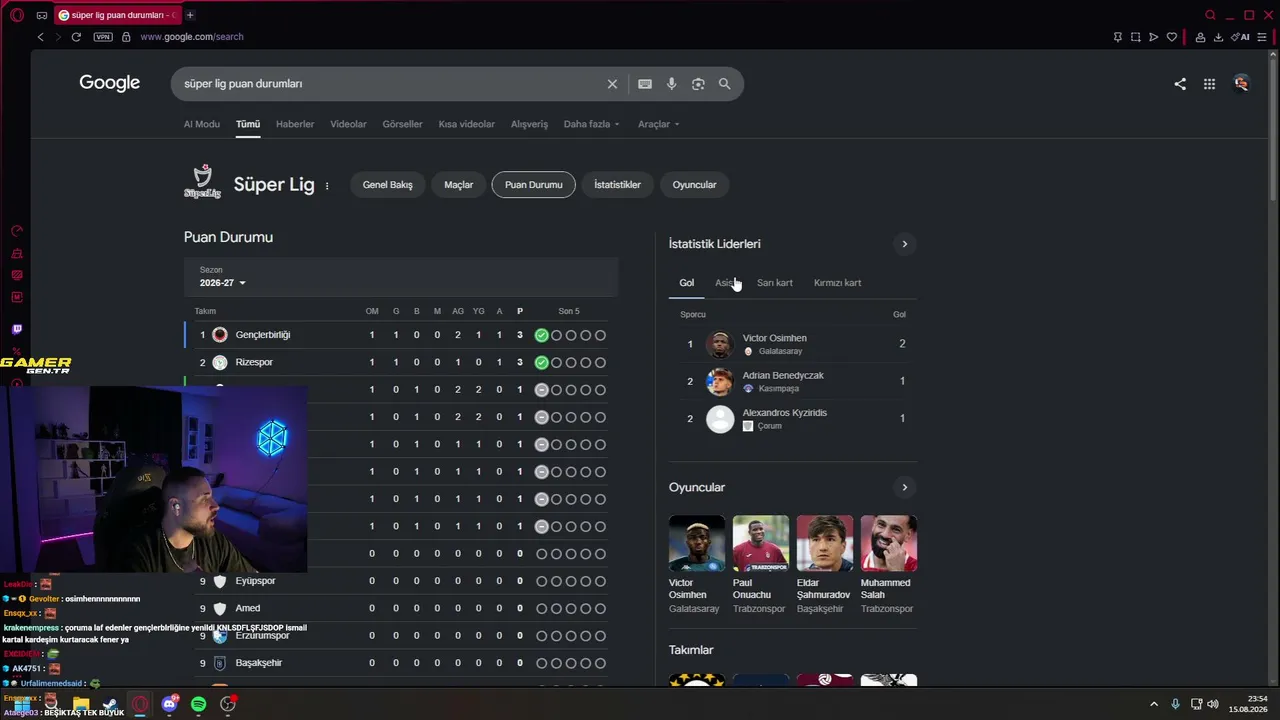Screen dimensions: 1280x720
Task: Open the Easy Setup lines icon
Action: coord(1262,37)
